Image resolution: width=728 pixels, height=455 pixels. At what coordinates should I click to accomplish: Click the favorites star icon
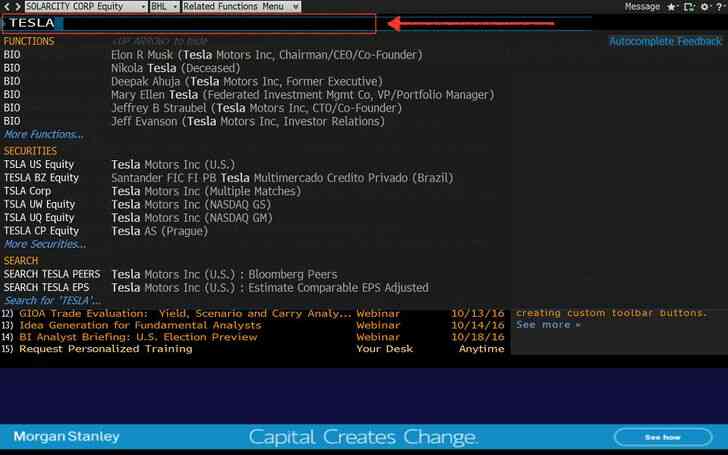point(671,7)
